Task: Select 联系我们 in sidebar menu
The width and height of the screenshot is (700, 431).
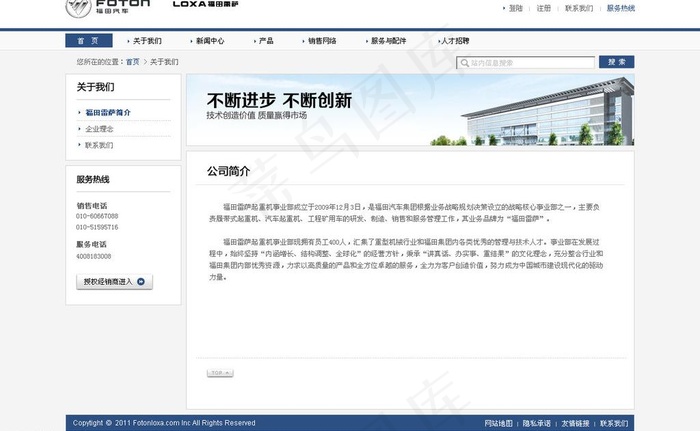Action: pos(99,145)
